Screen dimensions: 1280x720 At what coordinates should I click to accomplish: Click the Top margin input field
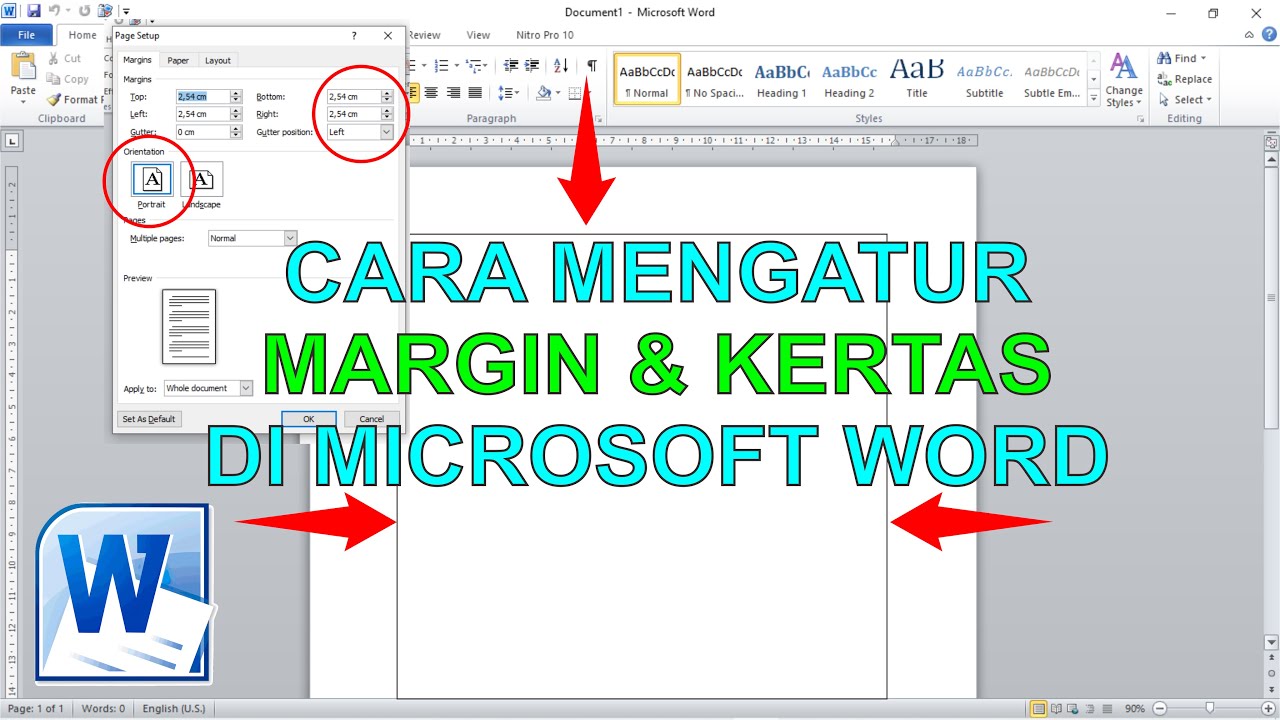pyautogui.click(x=203, y=97)
